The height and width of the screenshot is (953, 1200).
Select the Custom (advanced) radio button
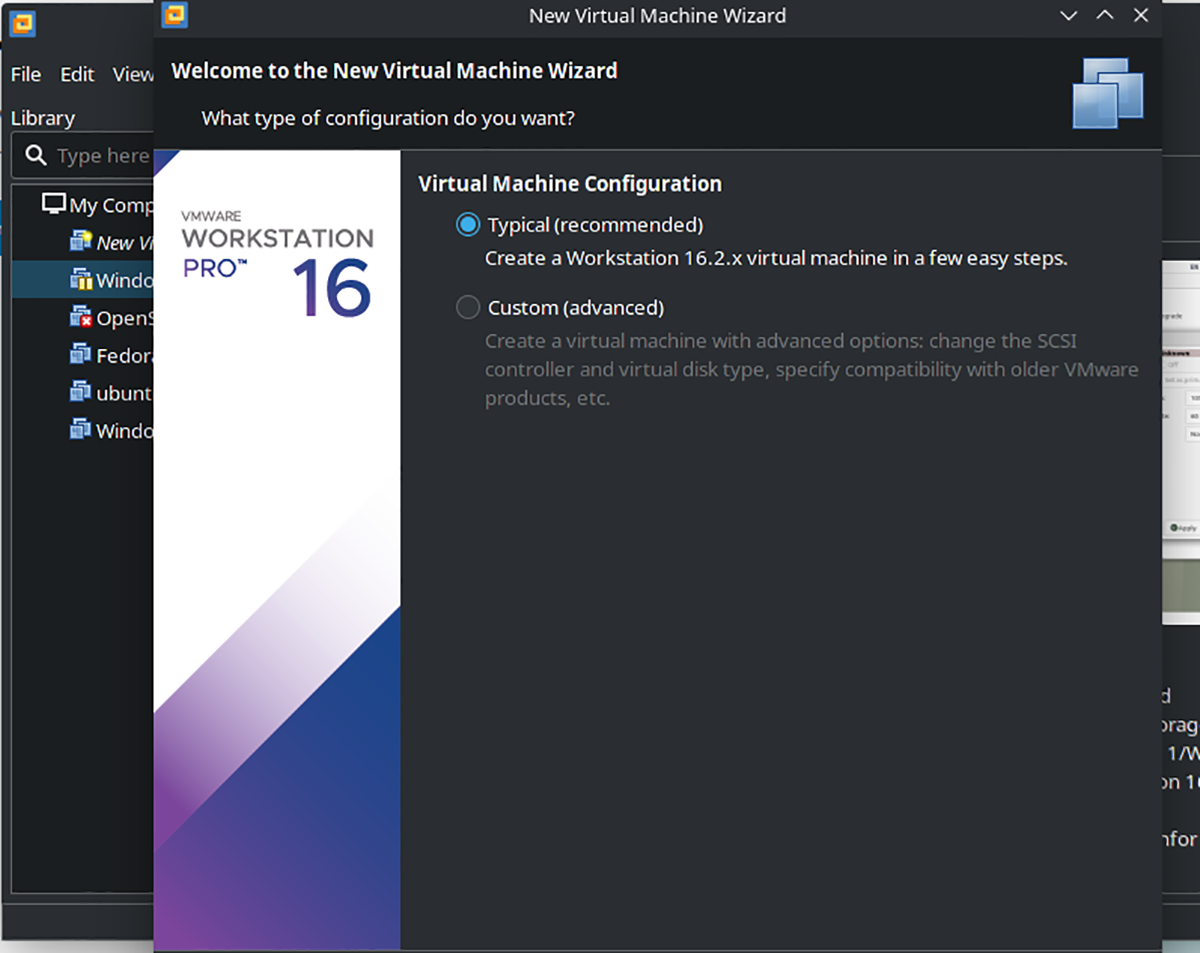click(467, 307)
